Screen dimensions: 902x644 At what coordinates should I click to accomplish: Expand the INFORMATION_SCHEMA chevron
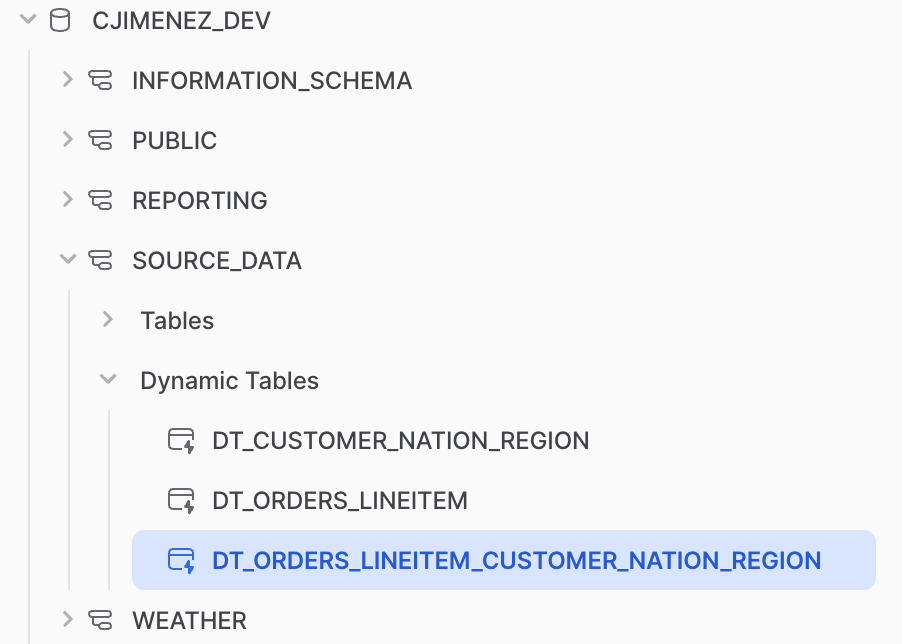coord(67,80)
